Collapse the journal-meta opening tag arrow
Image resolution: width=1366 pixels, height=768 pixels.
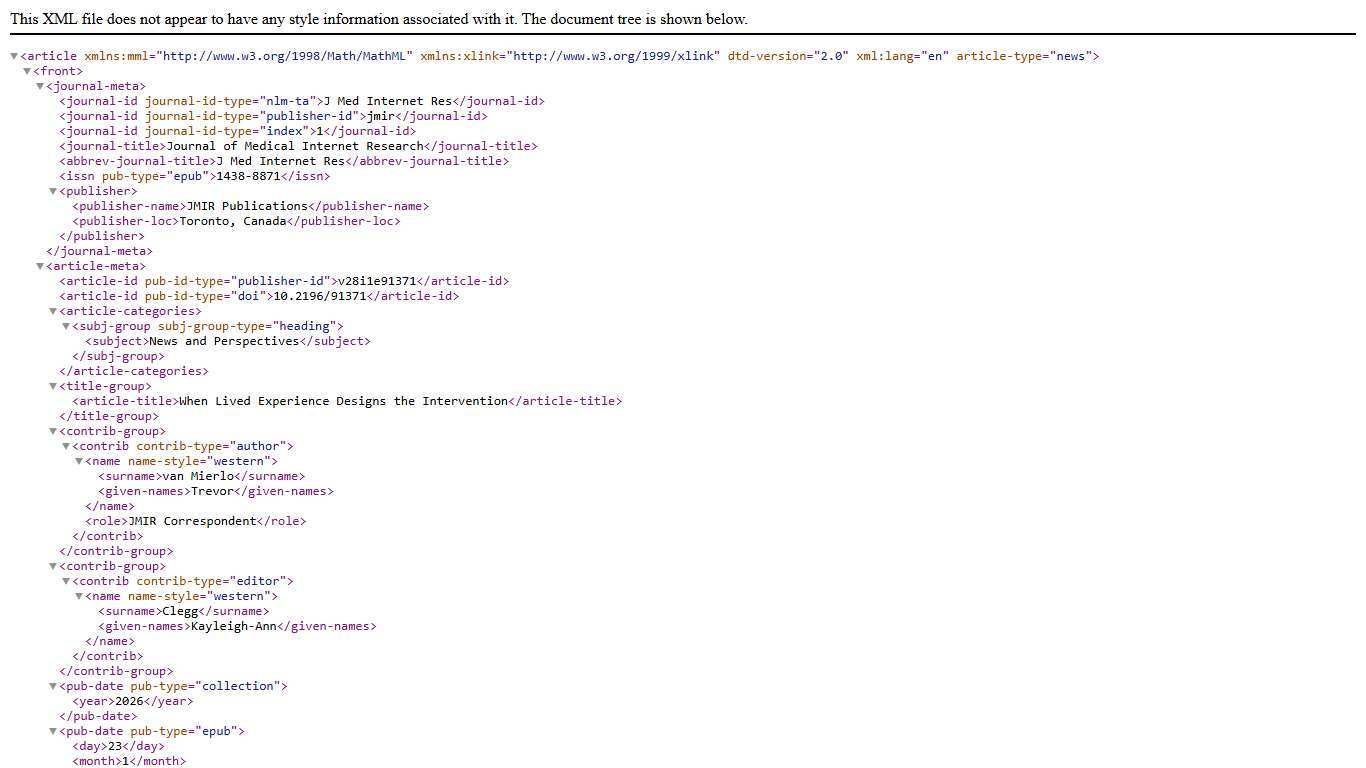(40, 87)
